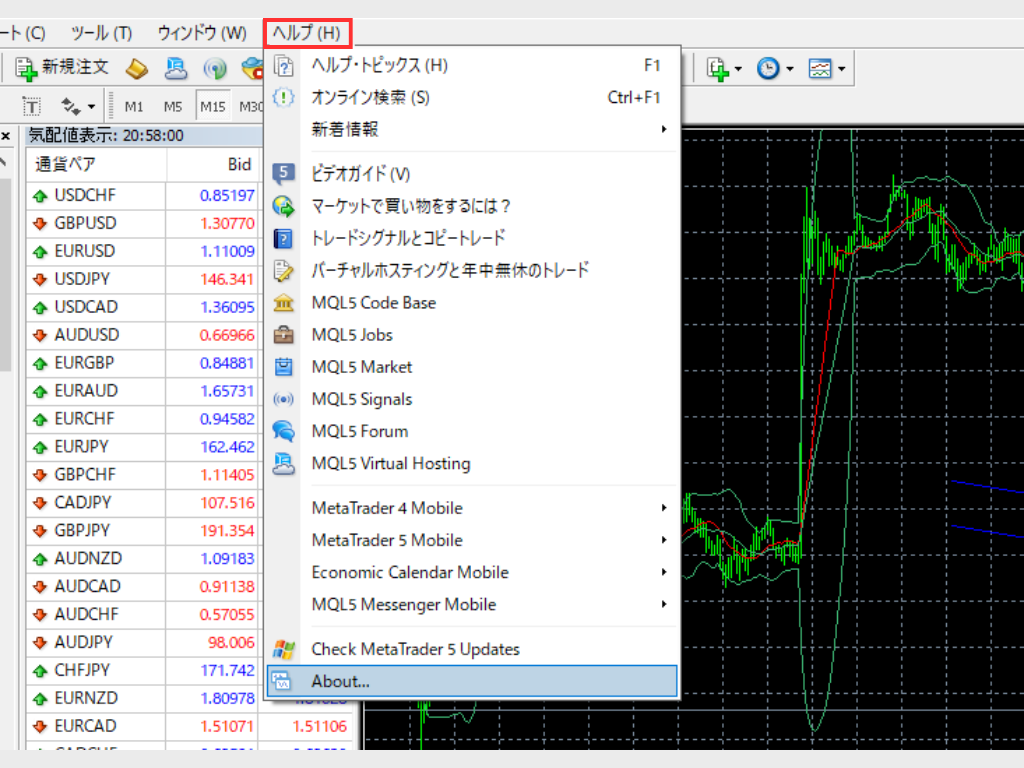Open MQL5 Signals entry

[x=472, y=399]
